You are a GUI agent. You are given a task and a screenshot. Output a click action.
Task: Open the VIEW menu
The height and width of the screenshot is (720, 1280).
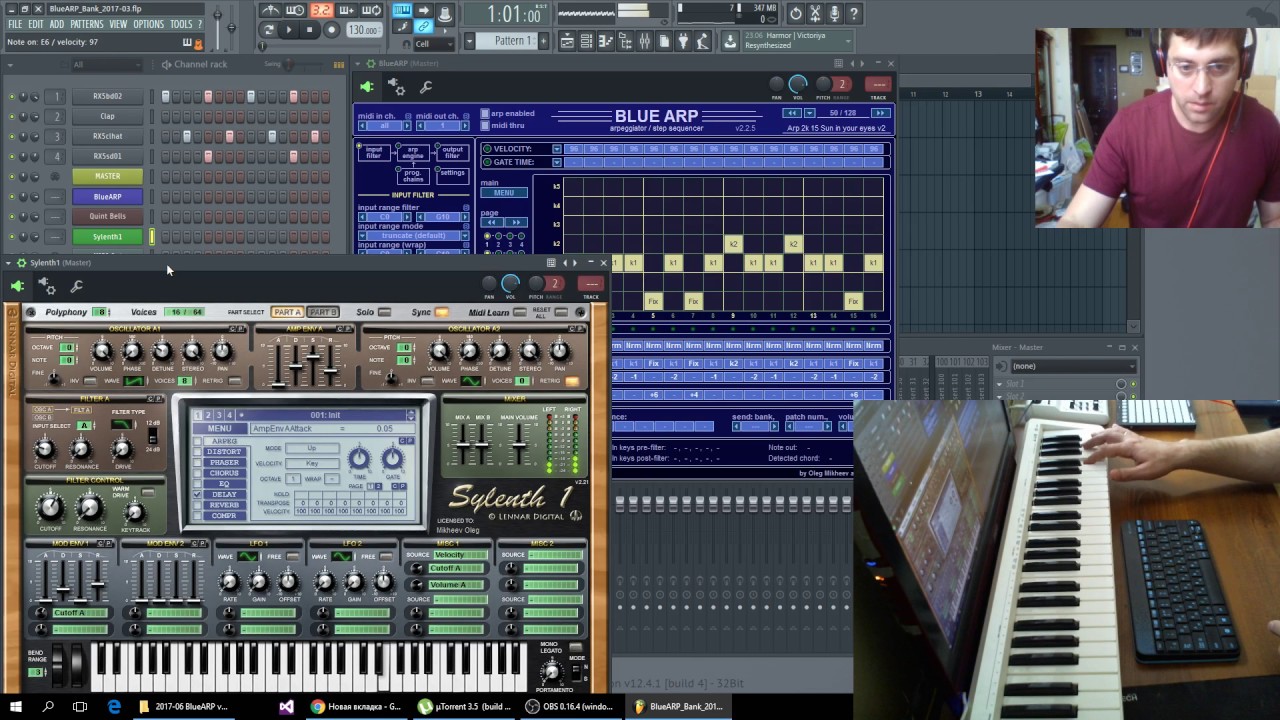(118, 24)
